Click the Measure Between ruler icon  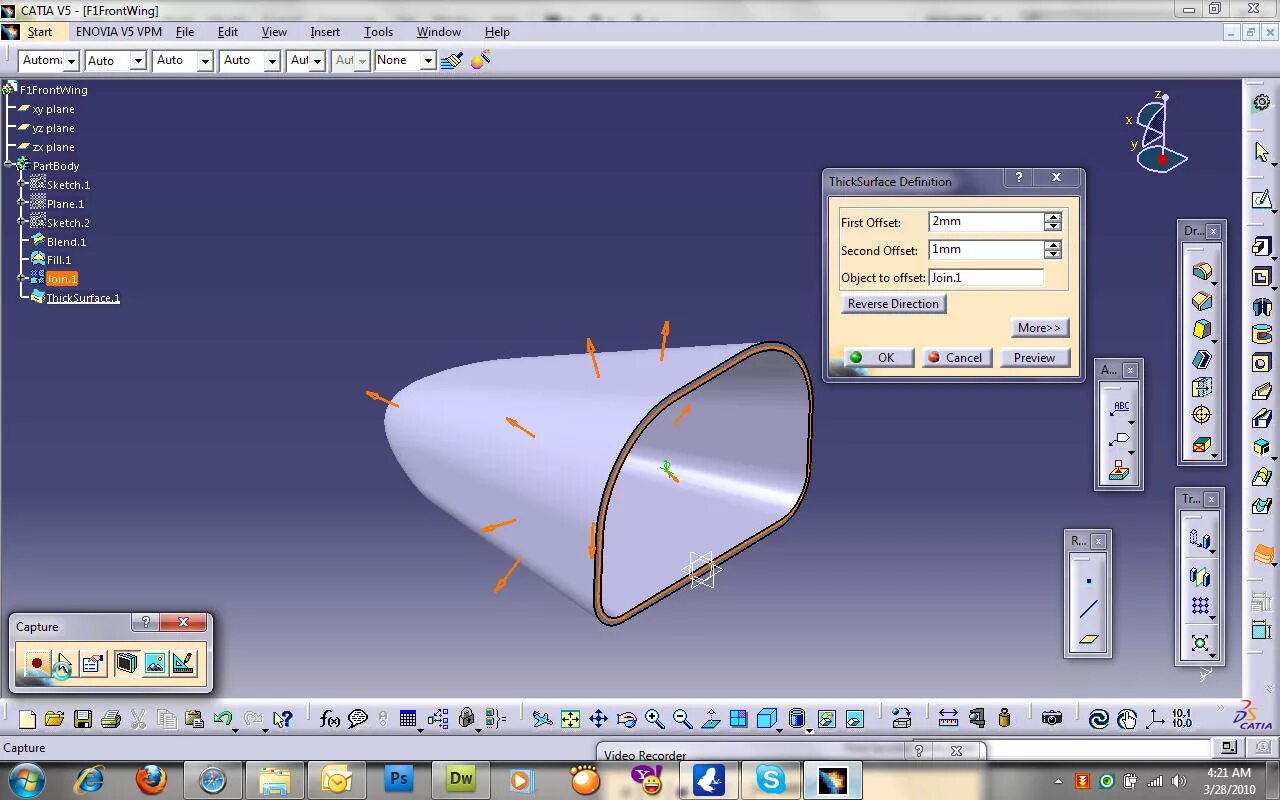pos(948,719)
